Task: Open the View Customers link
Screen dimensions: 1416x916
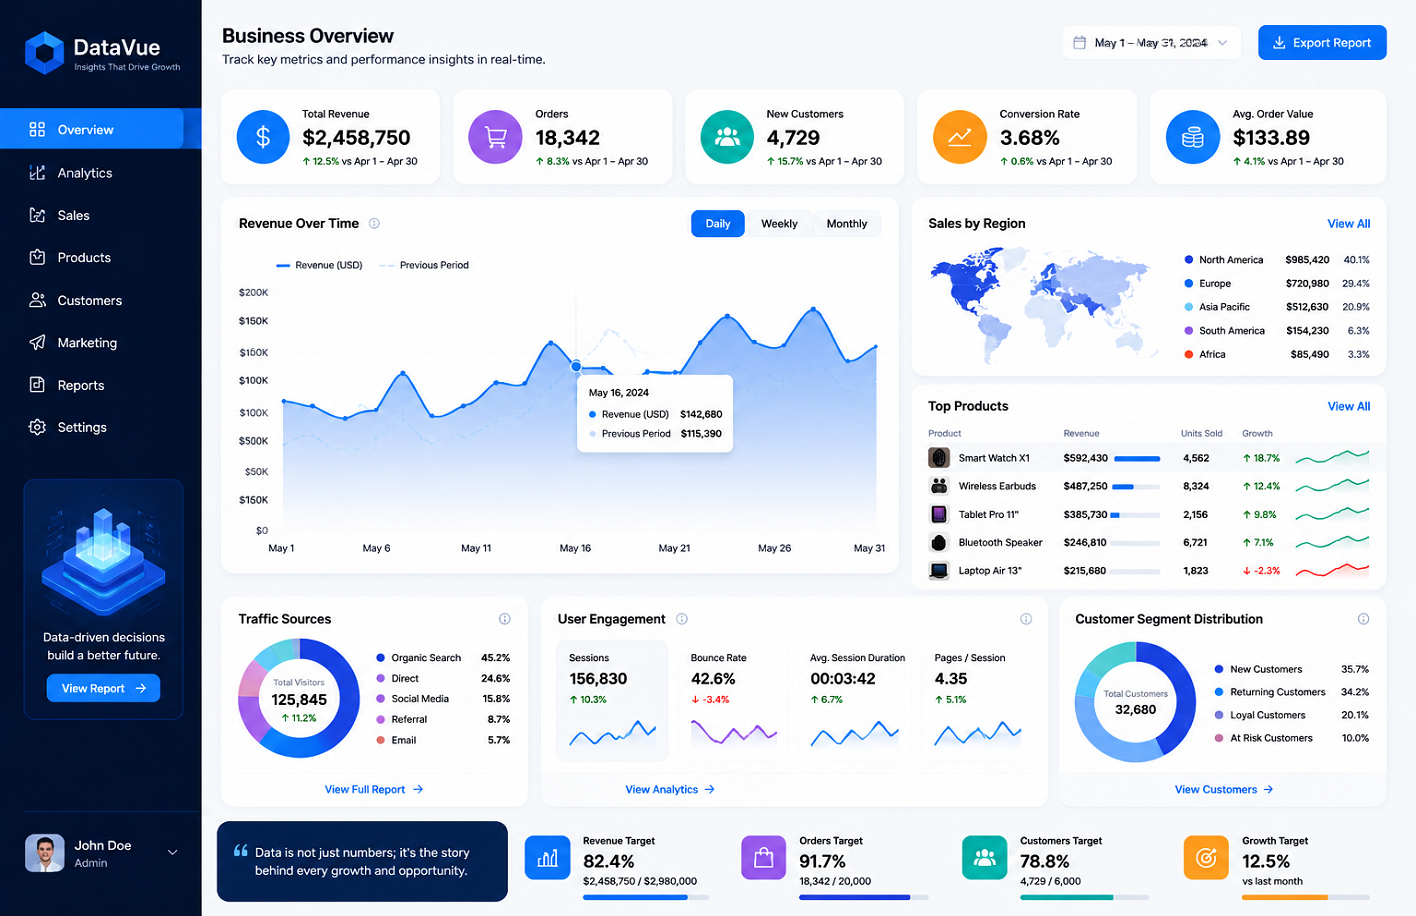Action: pyautogui.click(x=1224, y=789)
